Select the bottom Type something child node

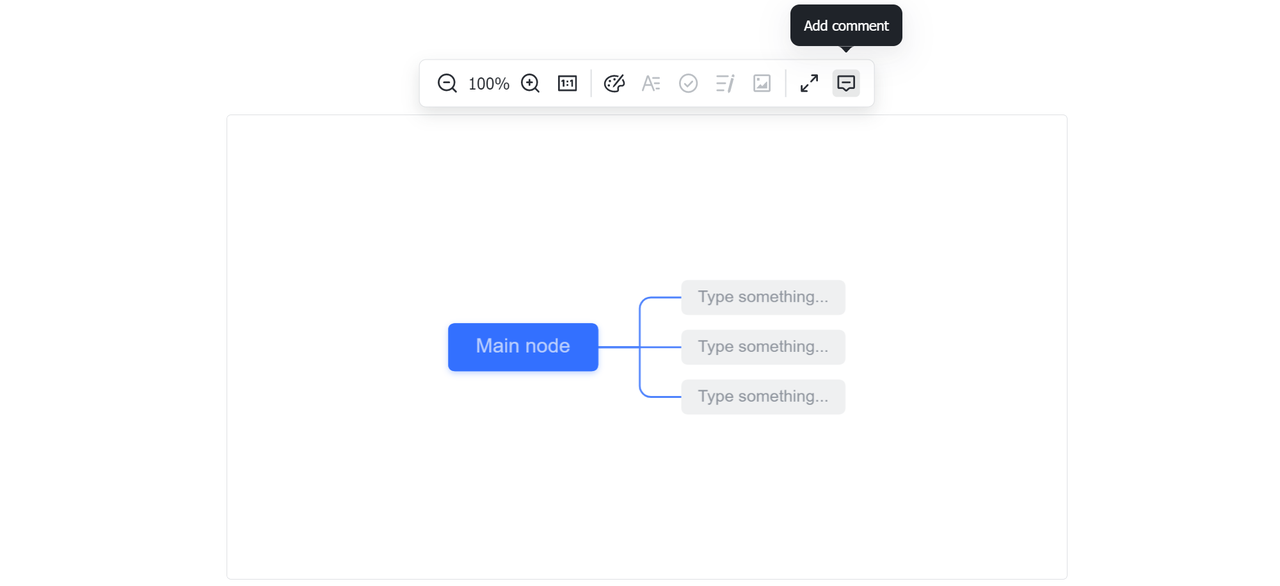point(763,397)
